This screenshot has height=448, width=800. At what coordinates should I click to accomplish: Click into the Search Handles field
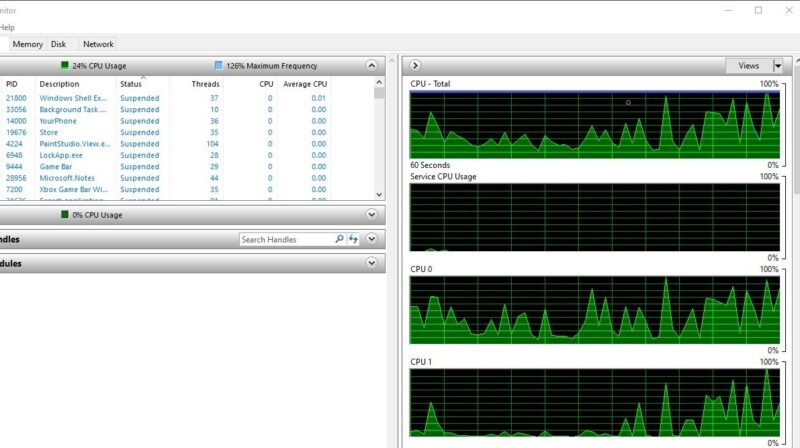286,239
